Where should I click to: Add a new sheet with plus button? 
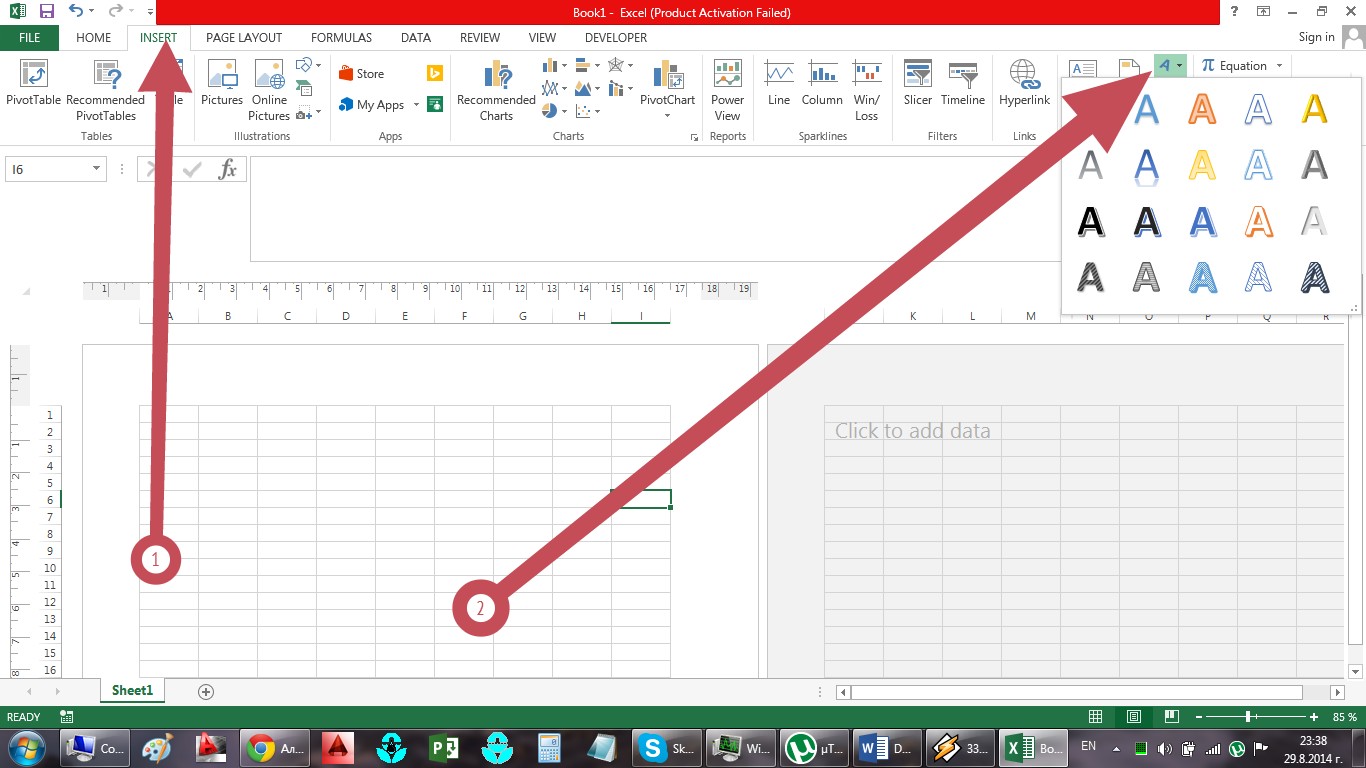(206, 692)
